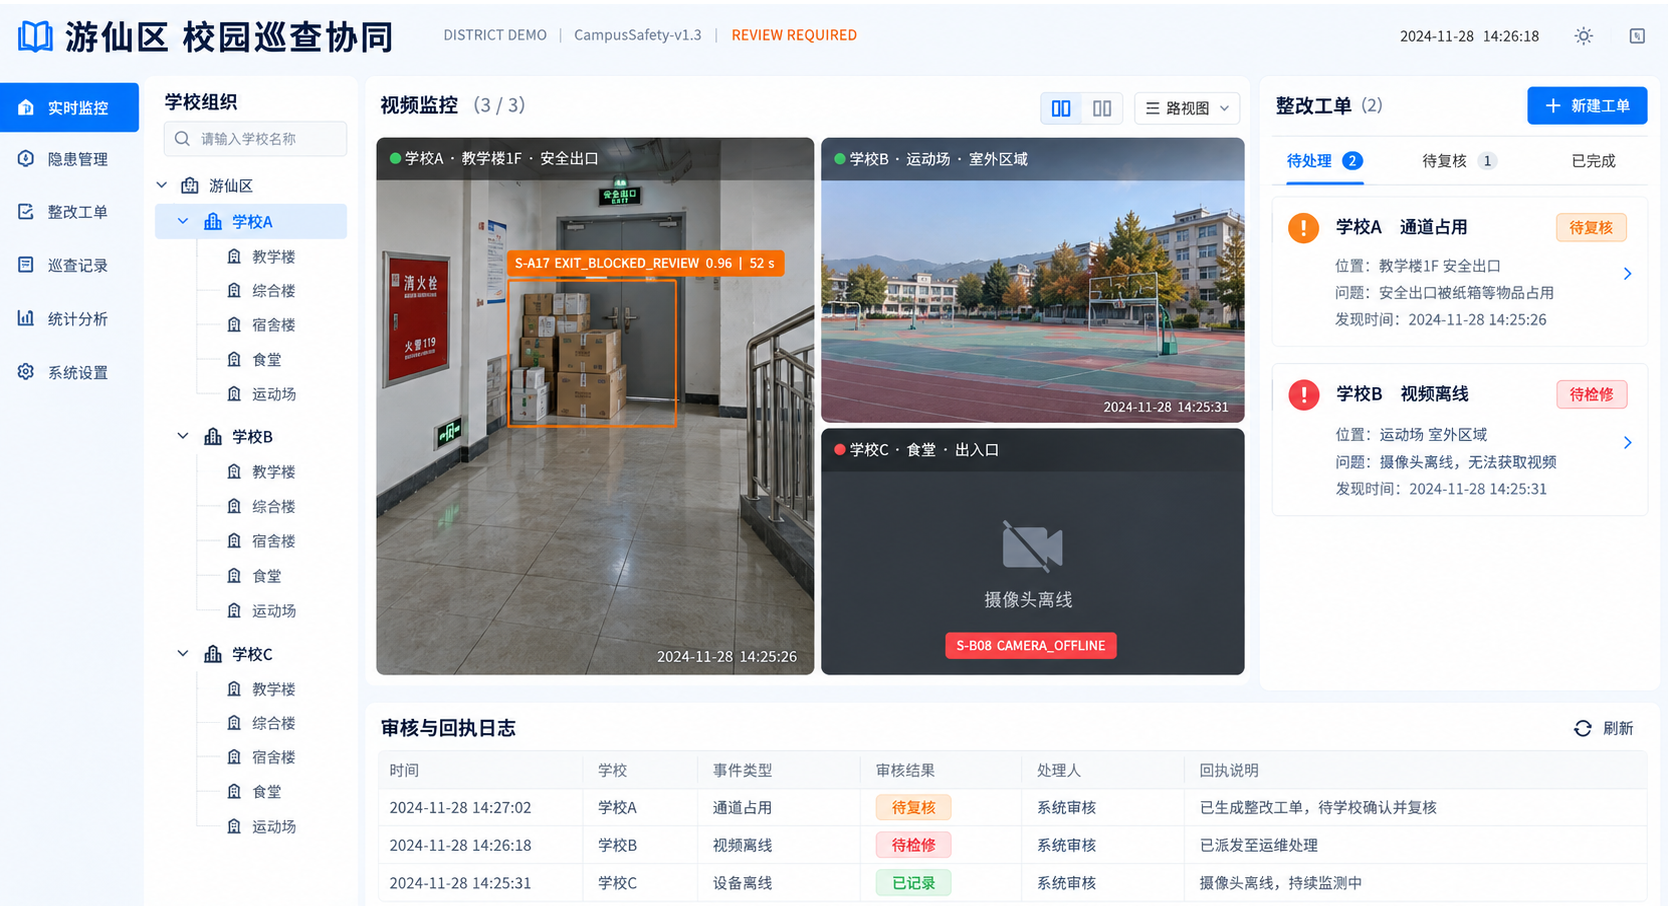Switch to the 待处理 tab
Screen dimensions: 1676x906
1324,161
